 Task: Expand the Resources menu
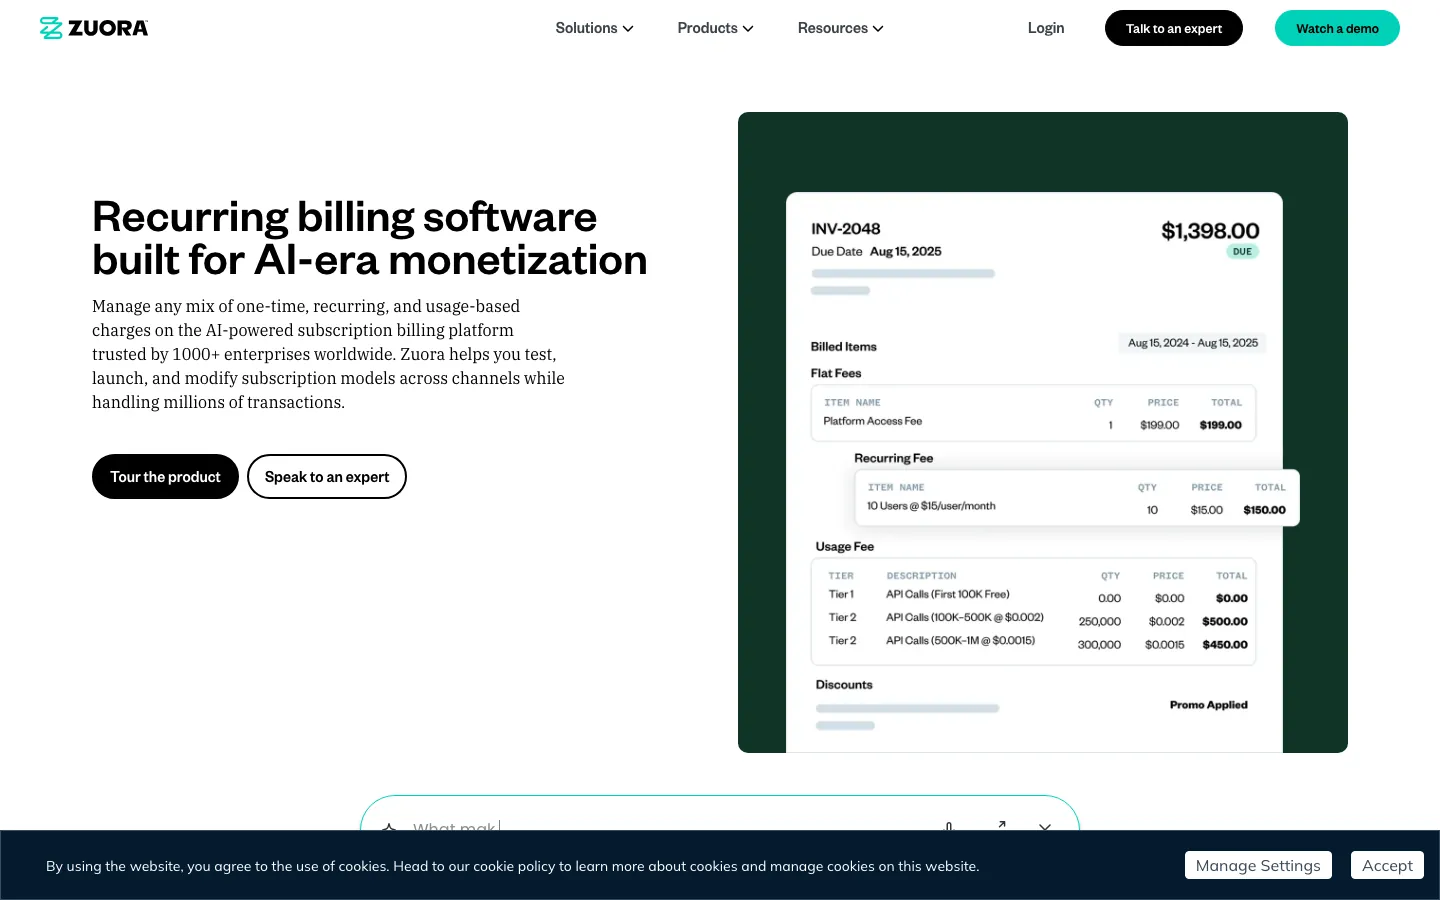(x=840, y=28)
